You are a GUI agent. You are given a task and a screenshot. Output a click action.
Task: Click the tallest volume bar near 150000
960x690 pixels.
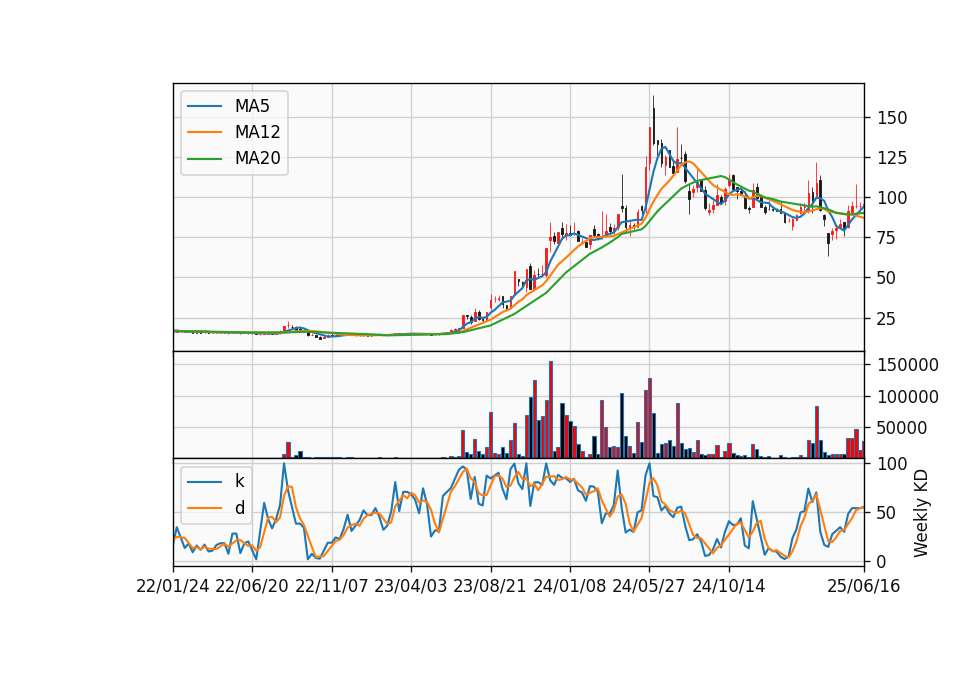click(551, 410)
